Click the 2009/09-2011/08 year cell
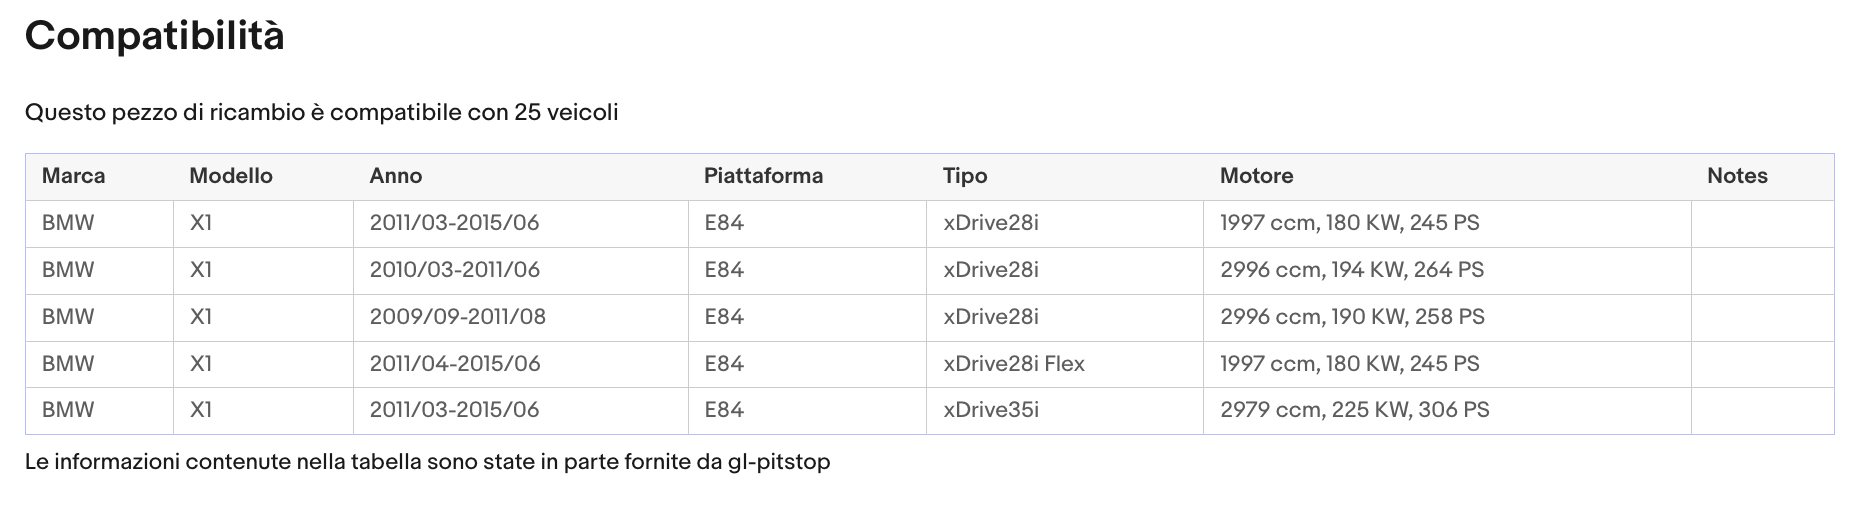 tap(458, 317)
